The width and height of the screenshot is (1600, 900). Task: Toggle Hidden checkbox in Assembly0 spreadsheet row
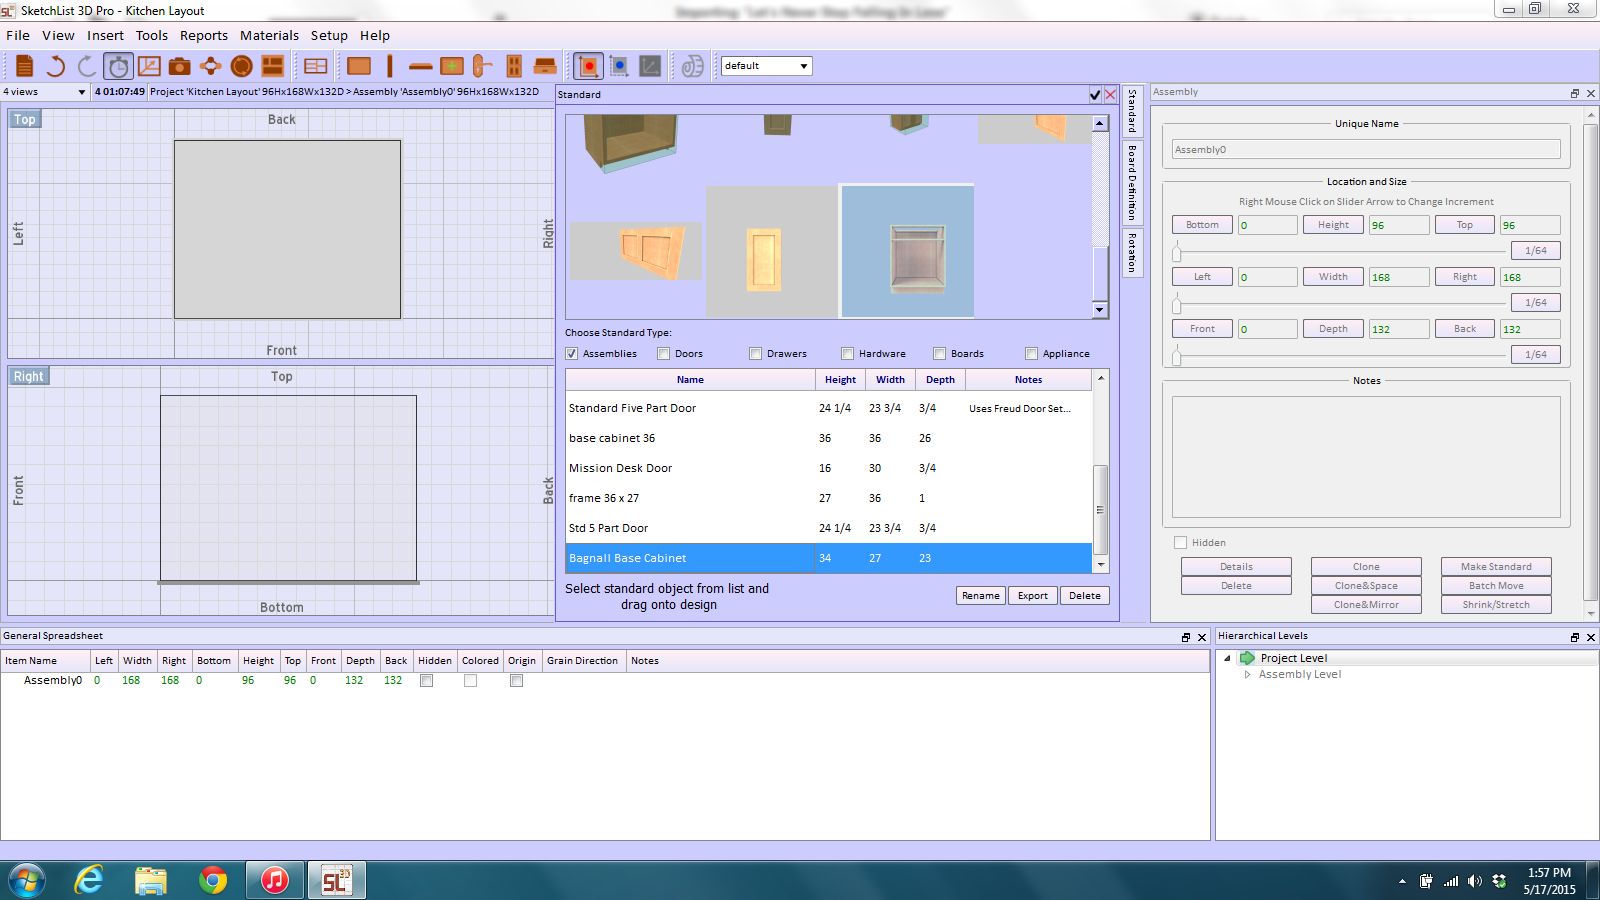pyautogui.click(x=427, y=680)
